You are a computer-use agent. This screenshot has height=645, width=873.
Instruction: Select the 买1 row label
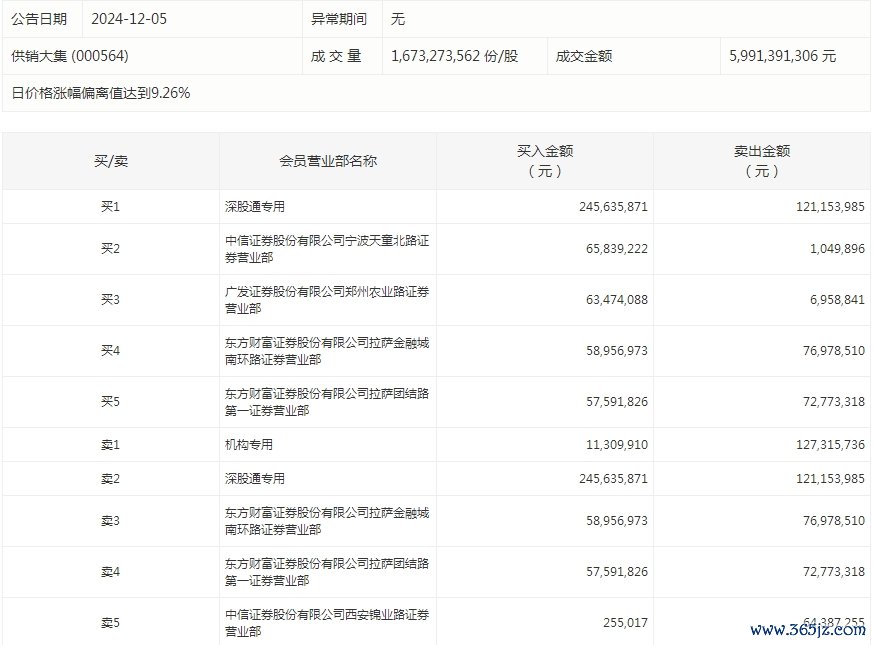coord(110,207)
